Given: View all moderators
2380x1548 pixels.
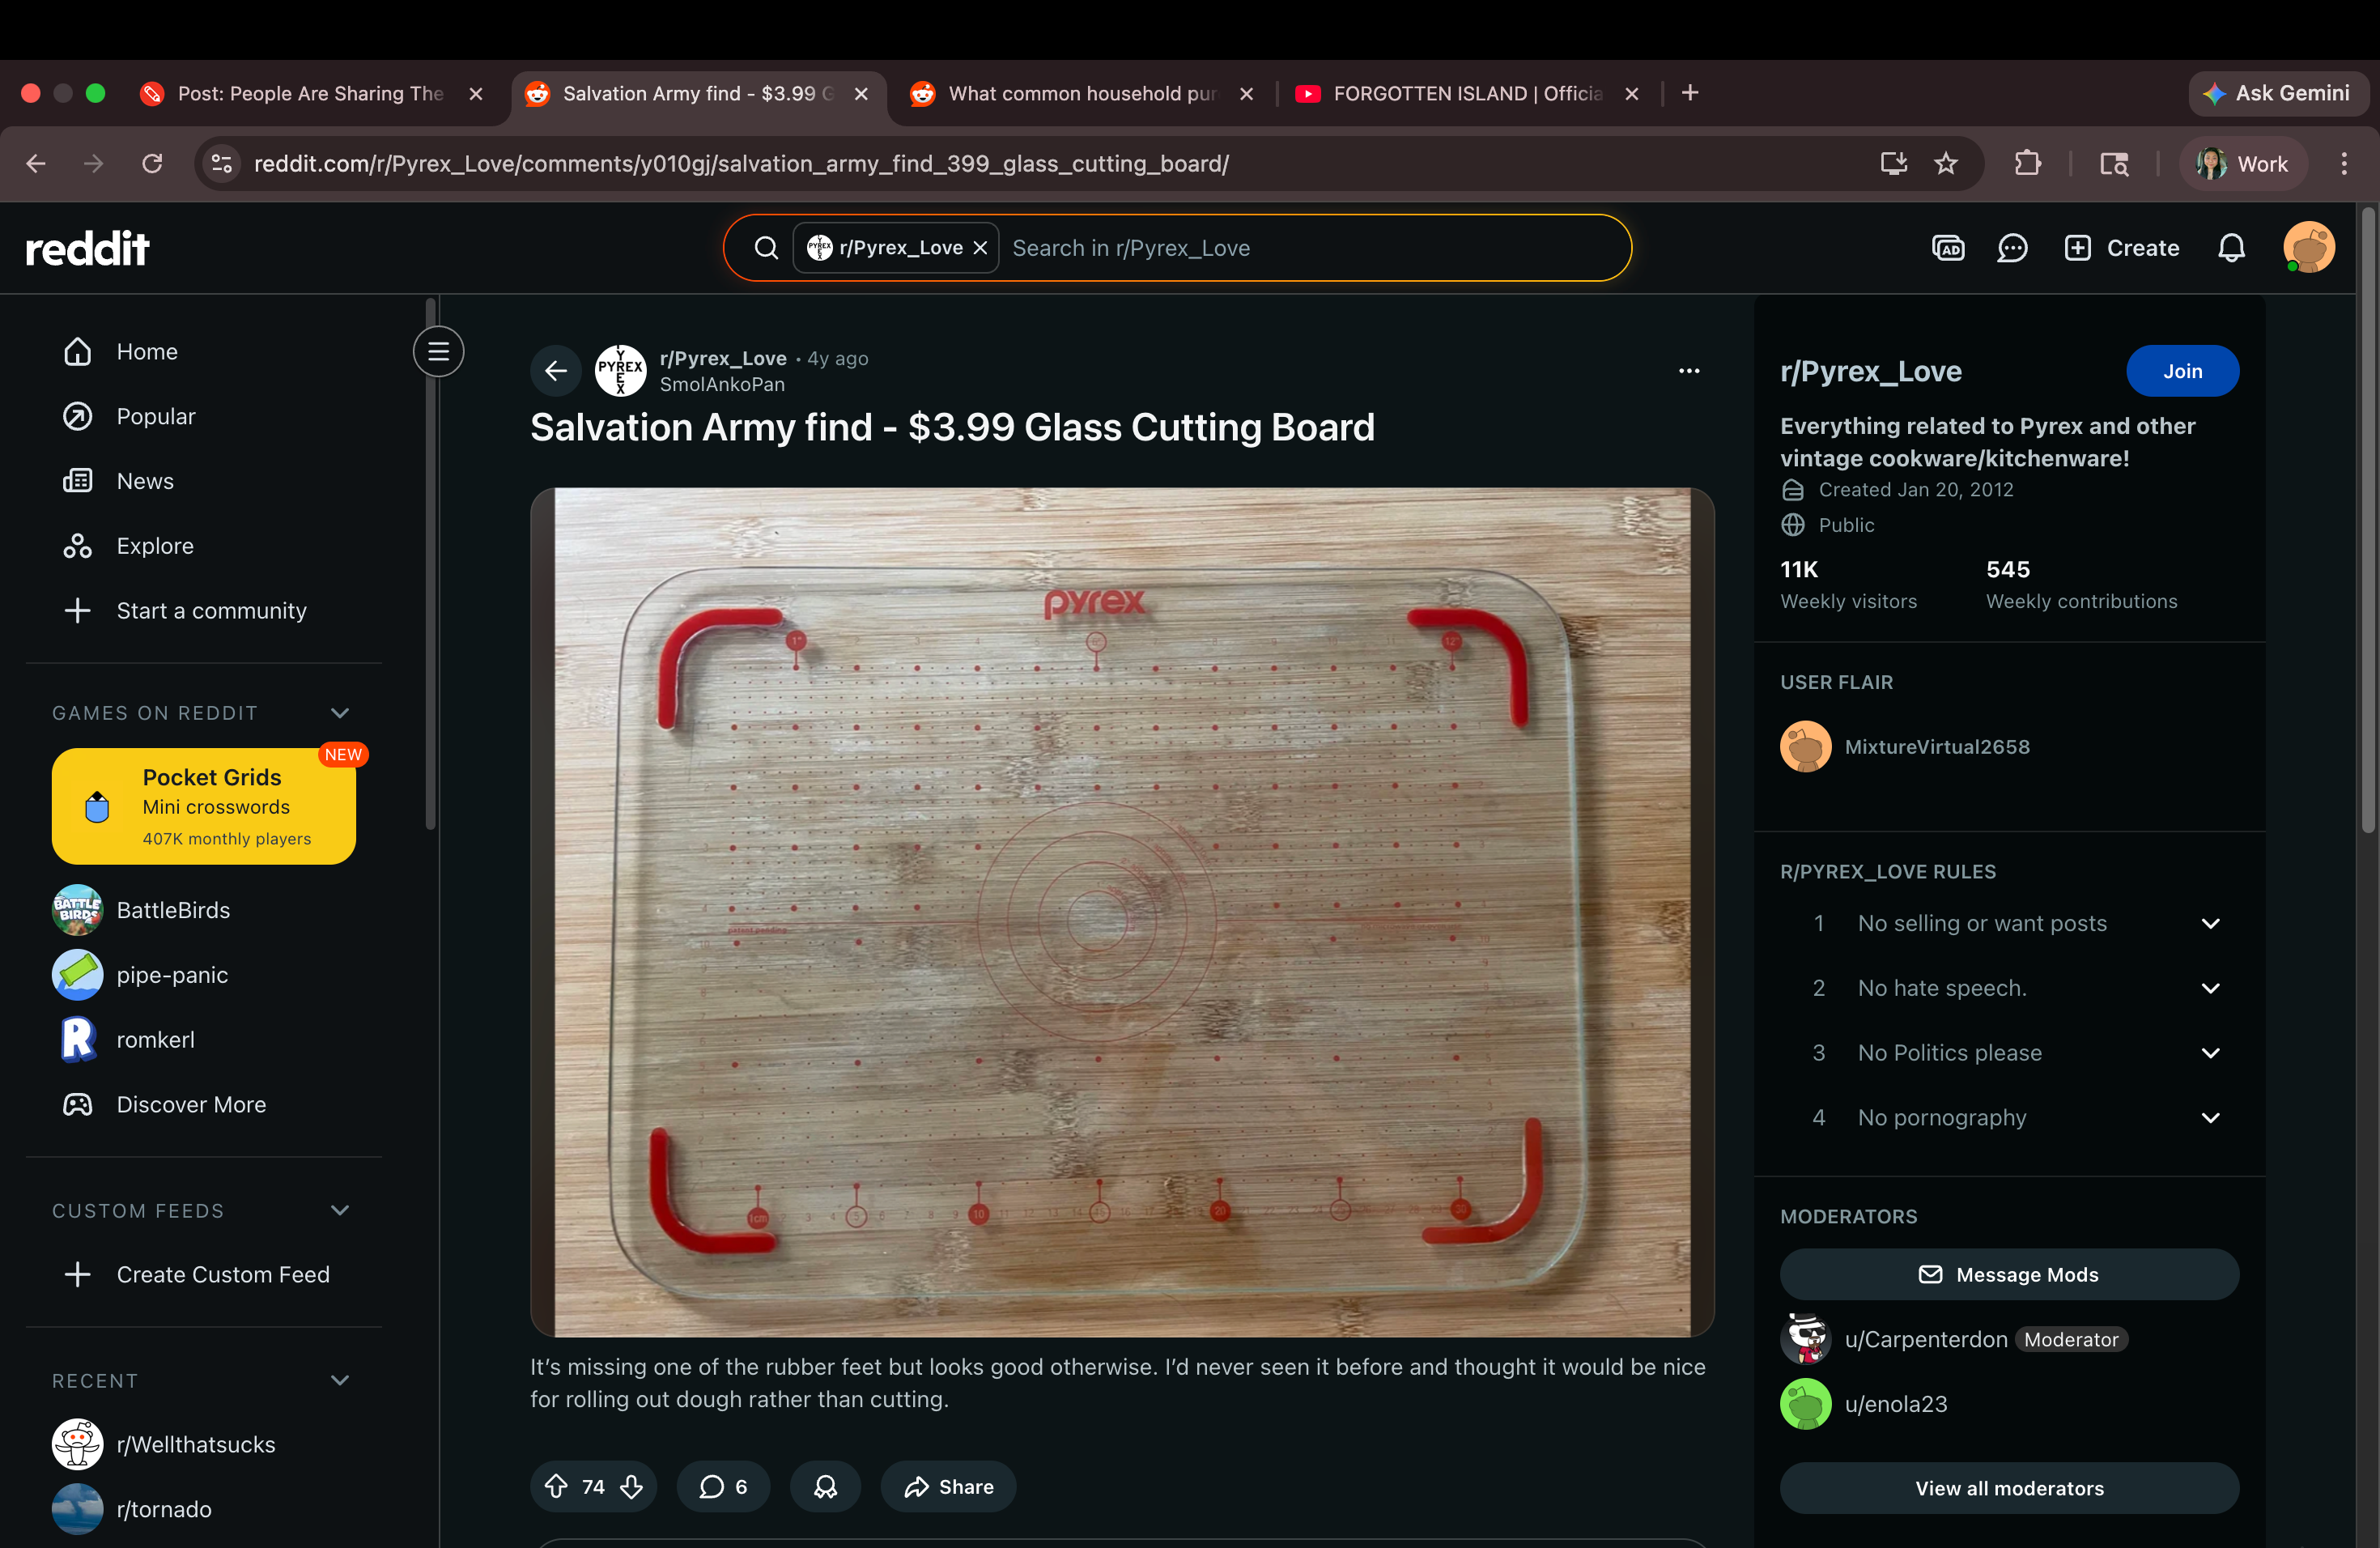Looking at the screenshot, I should 2009,1489.
